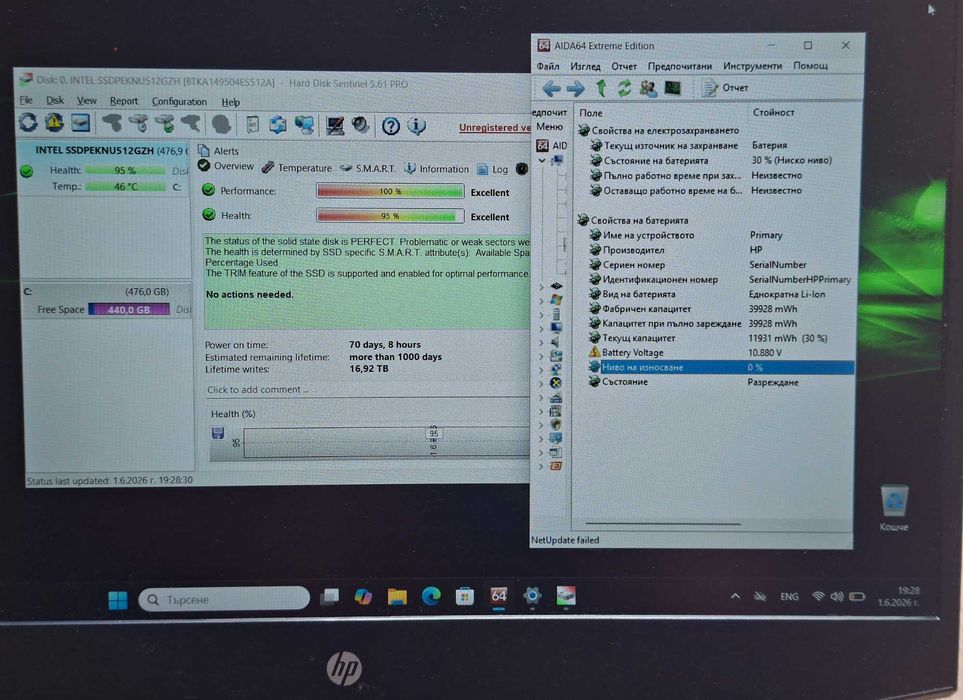The image size is (963, 700).
Task: Click the 'Click to add comment' field
Action: 367,390
